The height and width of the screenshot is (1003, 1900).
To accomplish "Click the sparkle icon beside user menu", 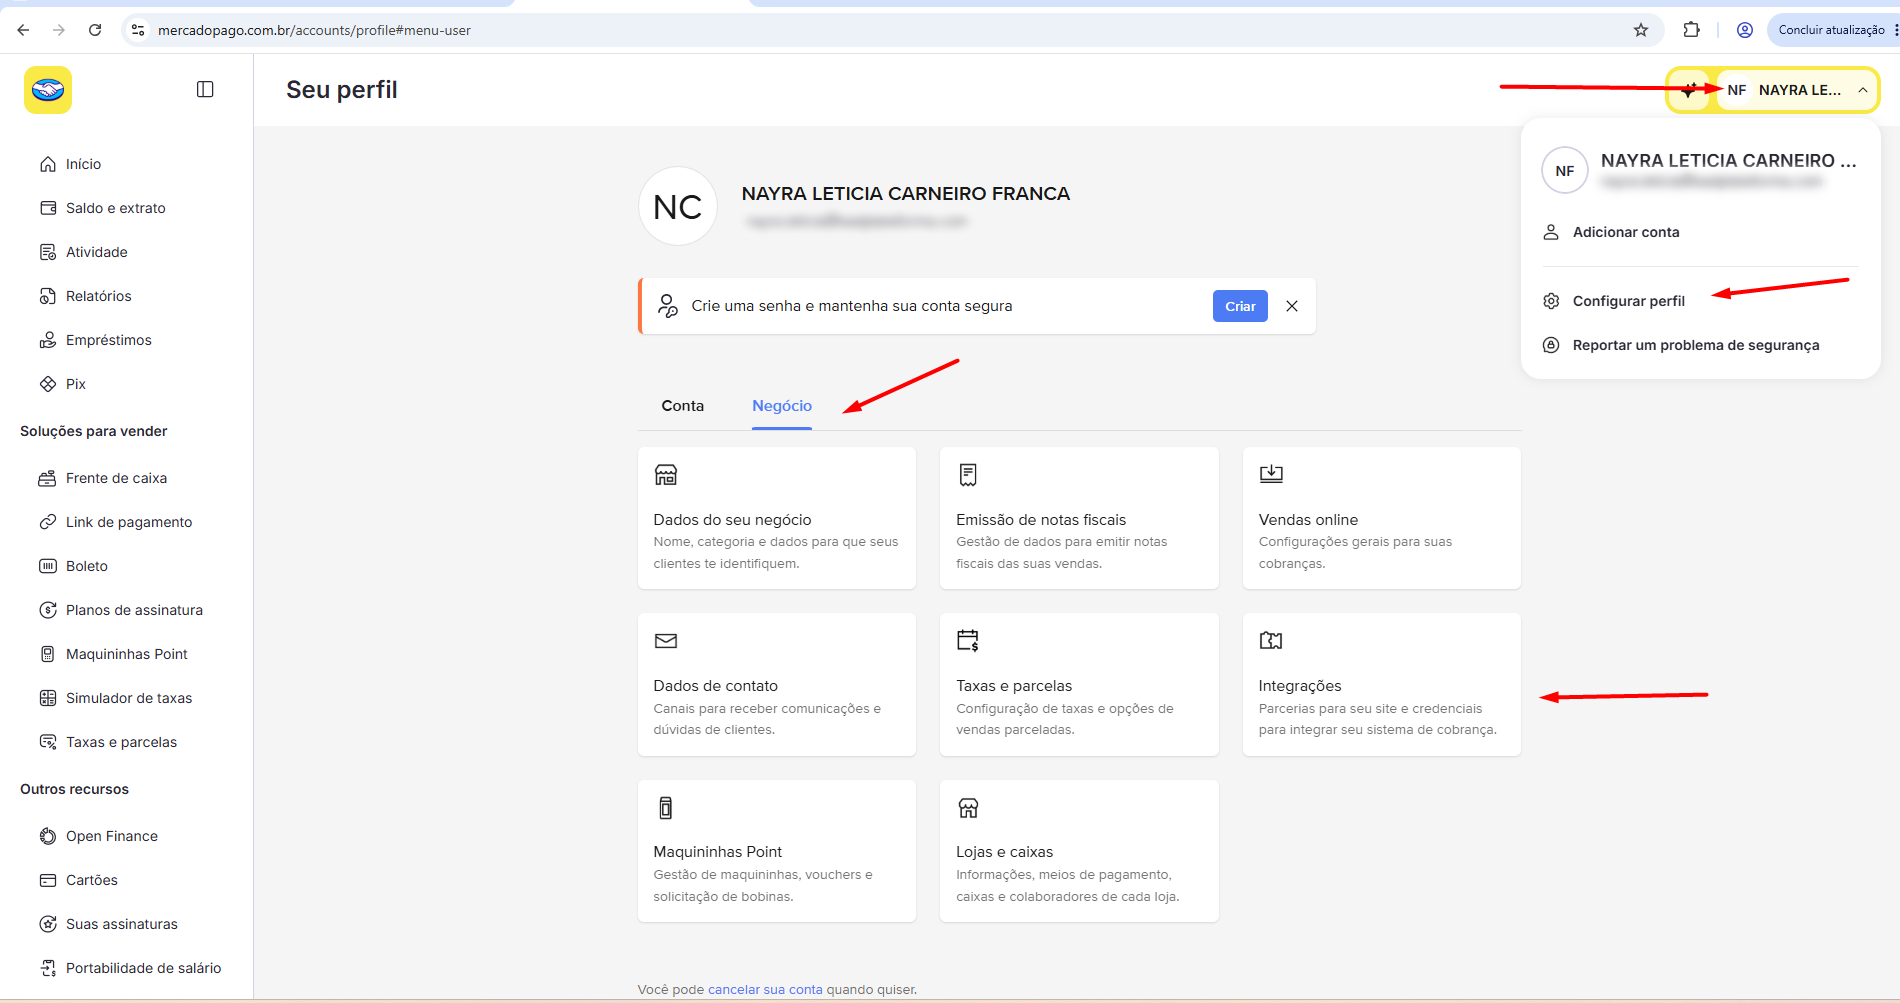I will click(x=1689, y=90).
